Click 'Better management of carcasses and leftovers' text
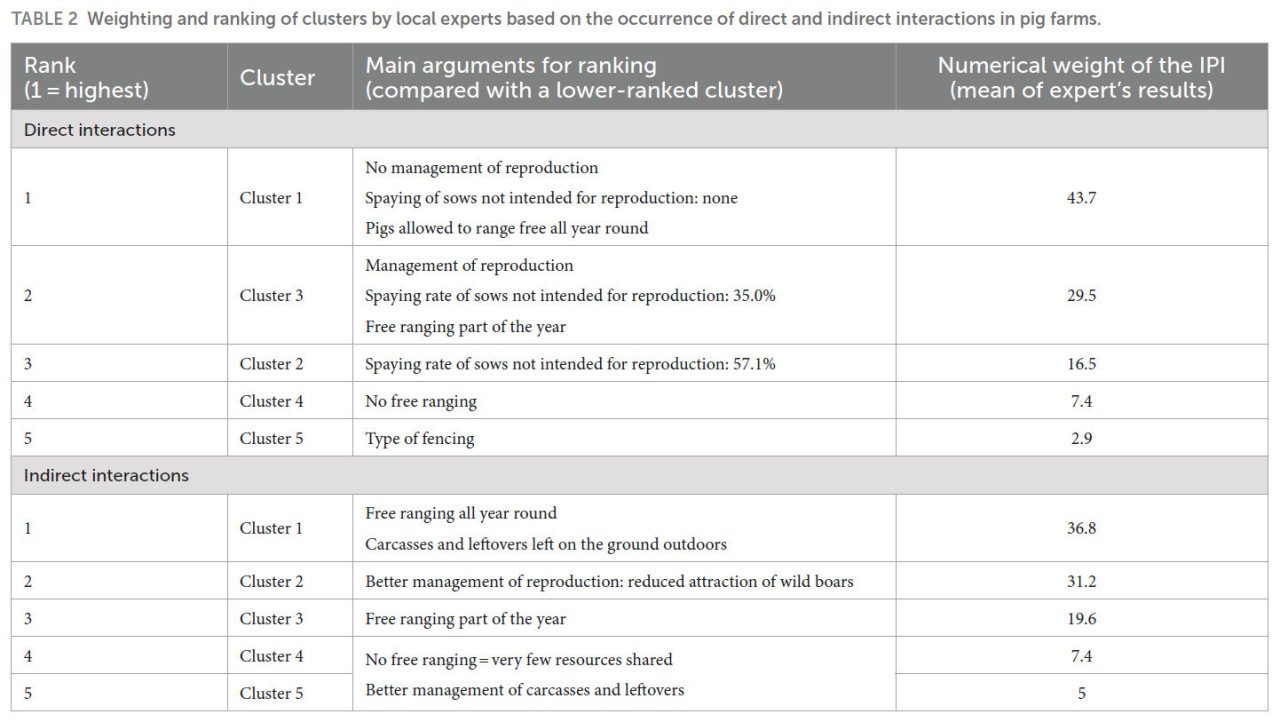Image resolution: width=1280 pixels, height=722 pixels. [x=525, y=689]
